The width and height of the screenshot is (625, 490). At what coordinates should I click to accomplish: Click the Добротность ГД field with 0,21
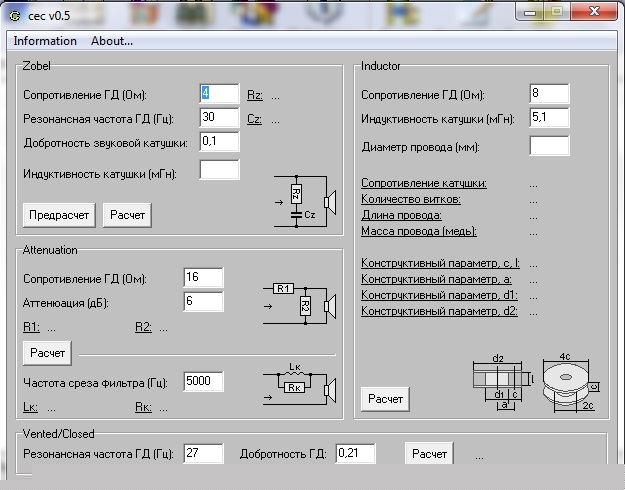coord(355,453)
